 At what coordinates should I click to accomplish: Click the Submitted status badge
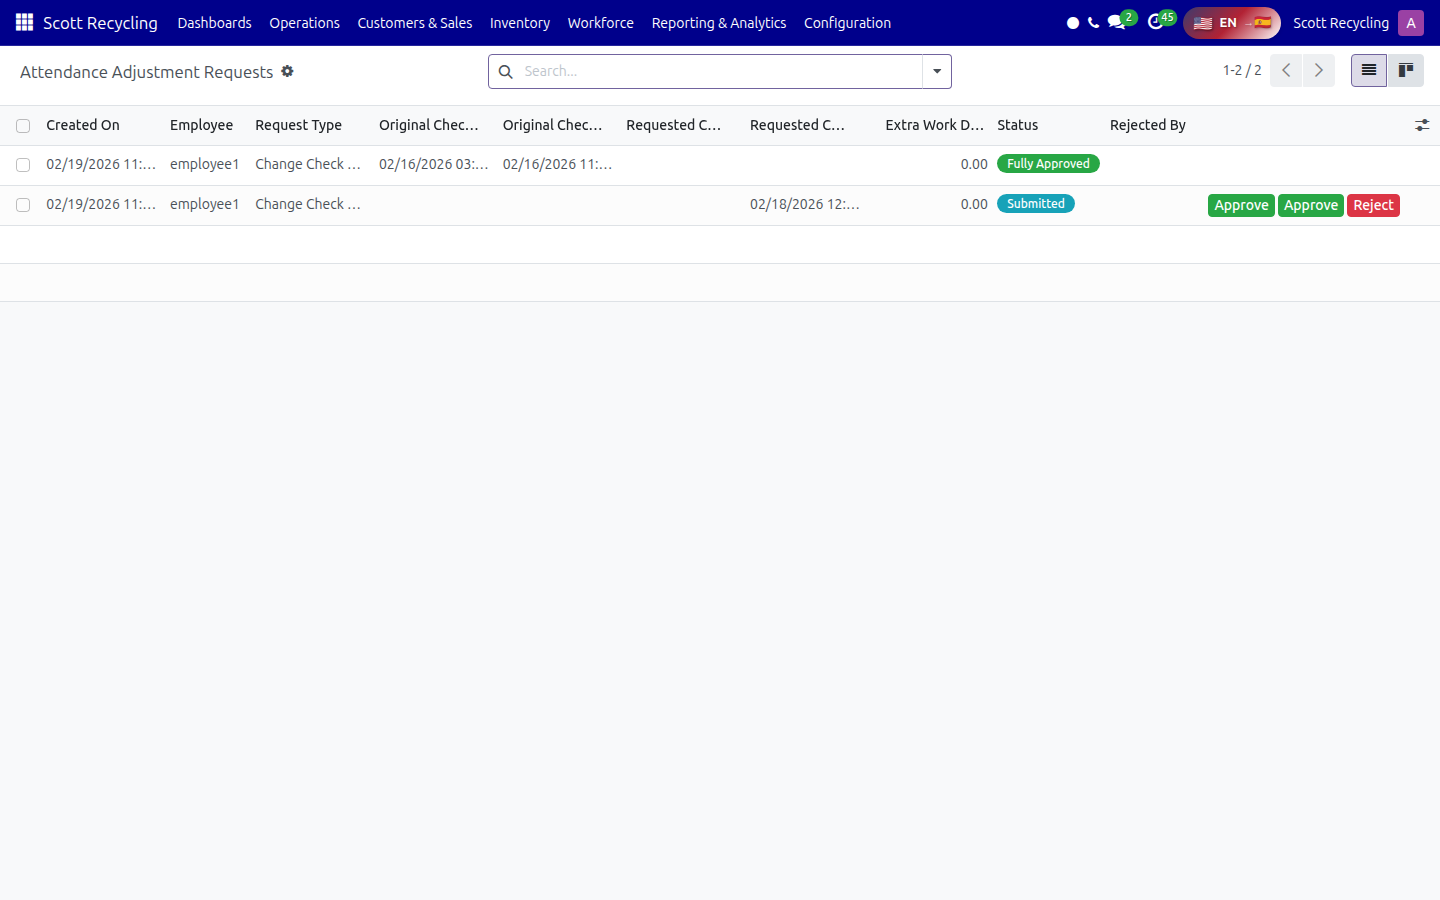[1036, 204]
